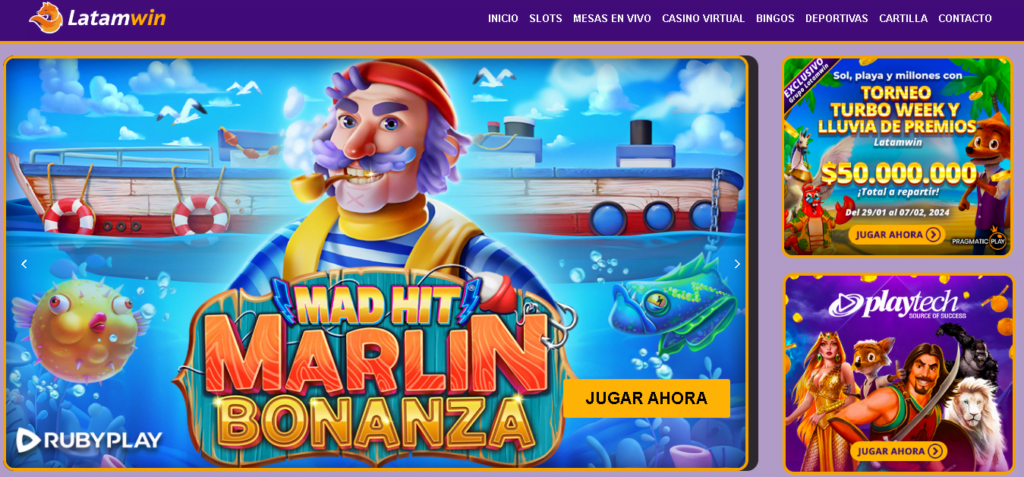
Task: Open the SLOTS menu item
Action: tap(545, 18)
